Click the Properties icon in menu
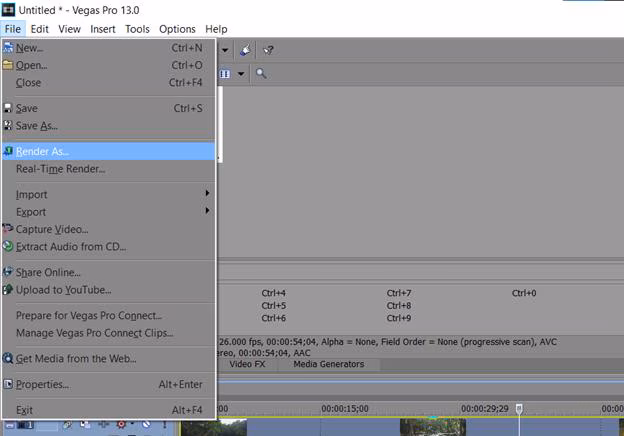 click(x=8, y=384)
